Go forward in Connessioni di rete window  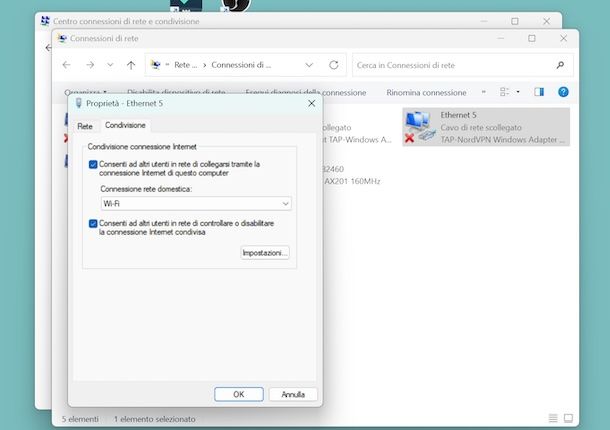point(90,65)
